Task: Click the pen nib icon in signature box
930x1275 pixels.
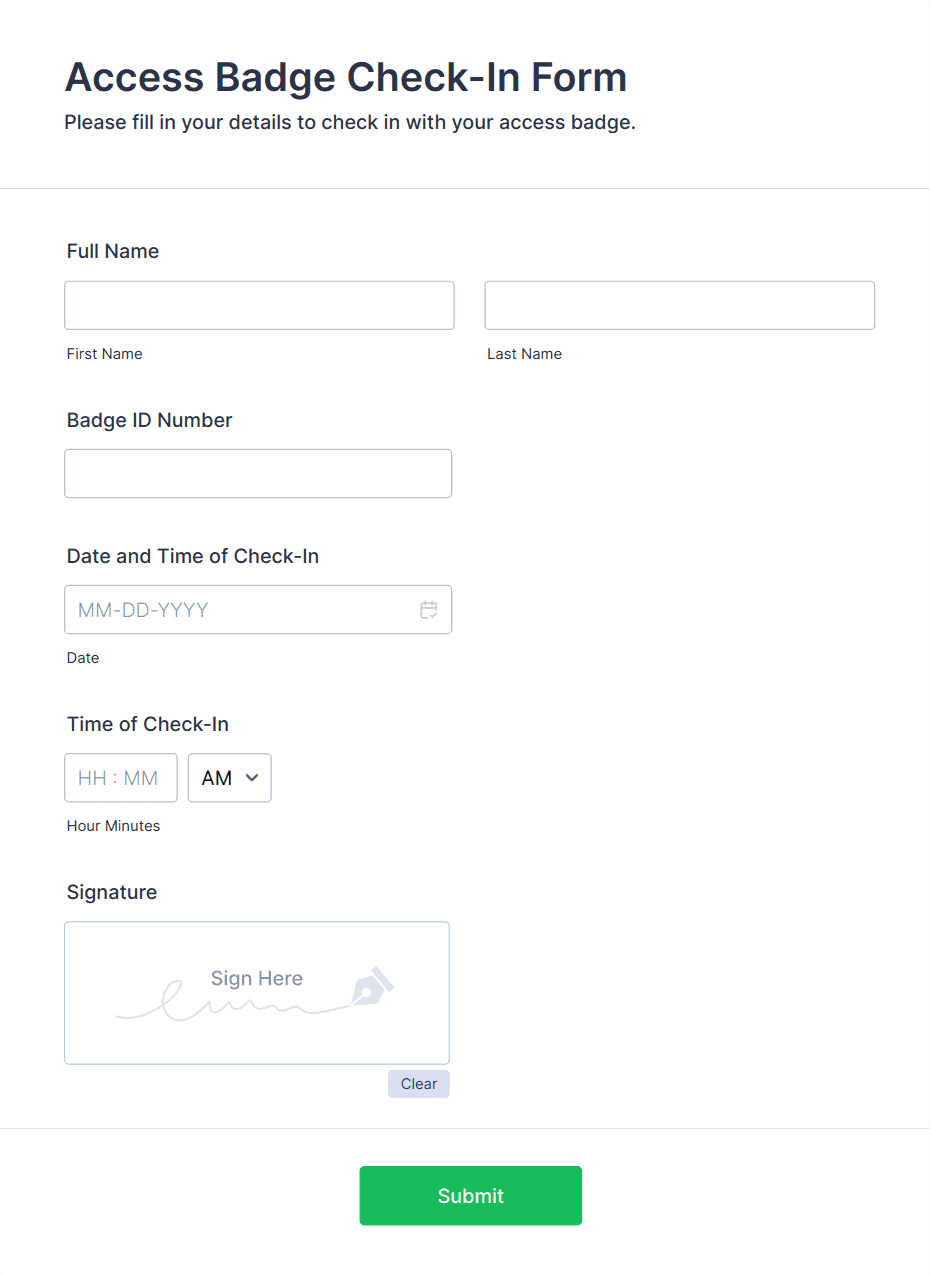Action: pyautogui.click(x=372, y=987)
